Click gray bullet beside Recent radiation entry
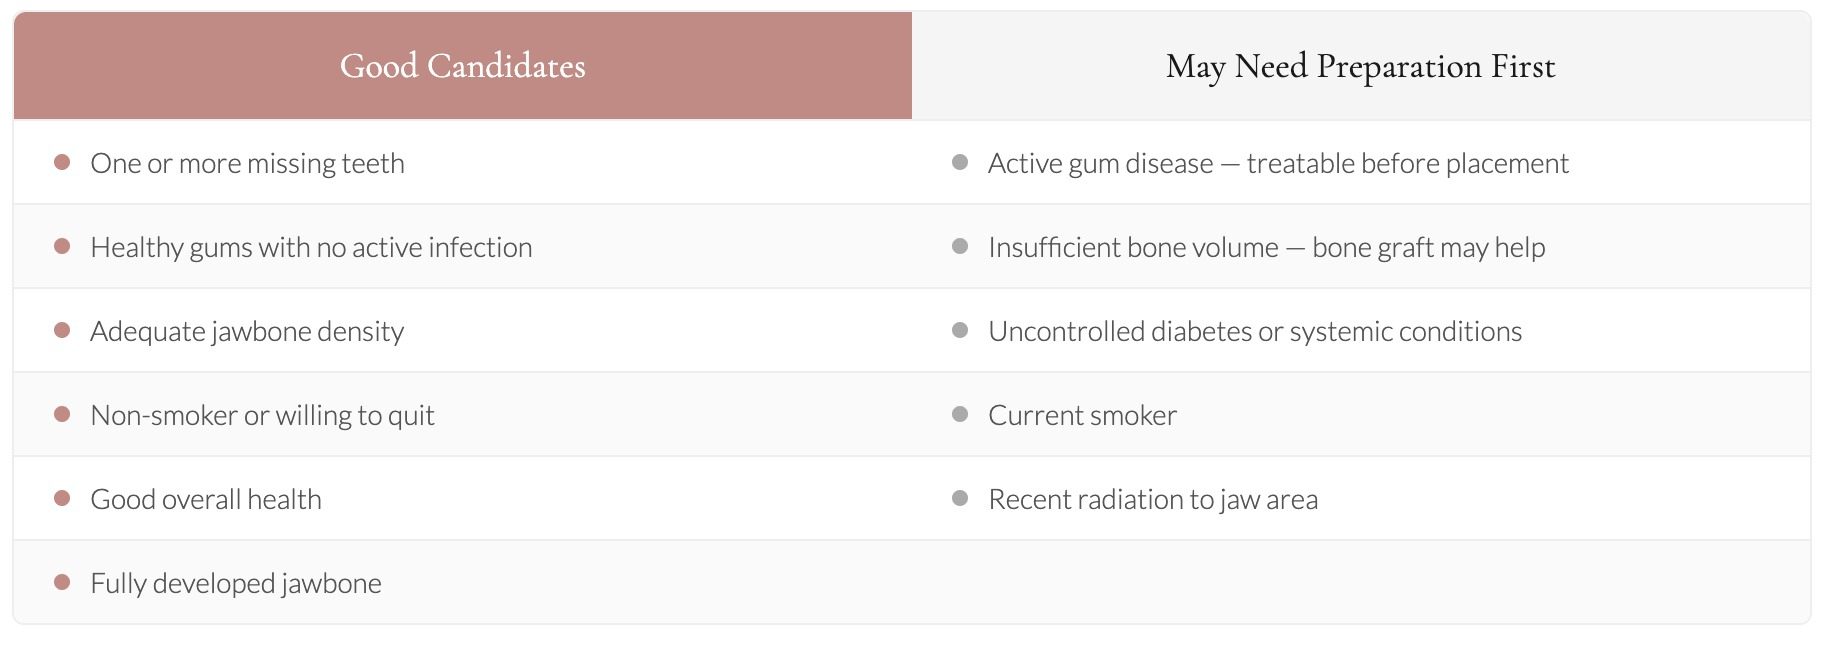Screen dimensions: 1822x650 tap(960, 498)
